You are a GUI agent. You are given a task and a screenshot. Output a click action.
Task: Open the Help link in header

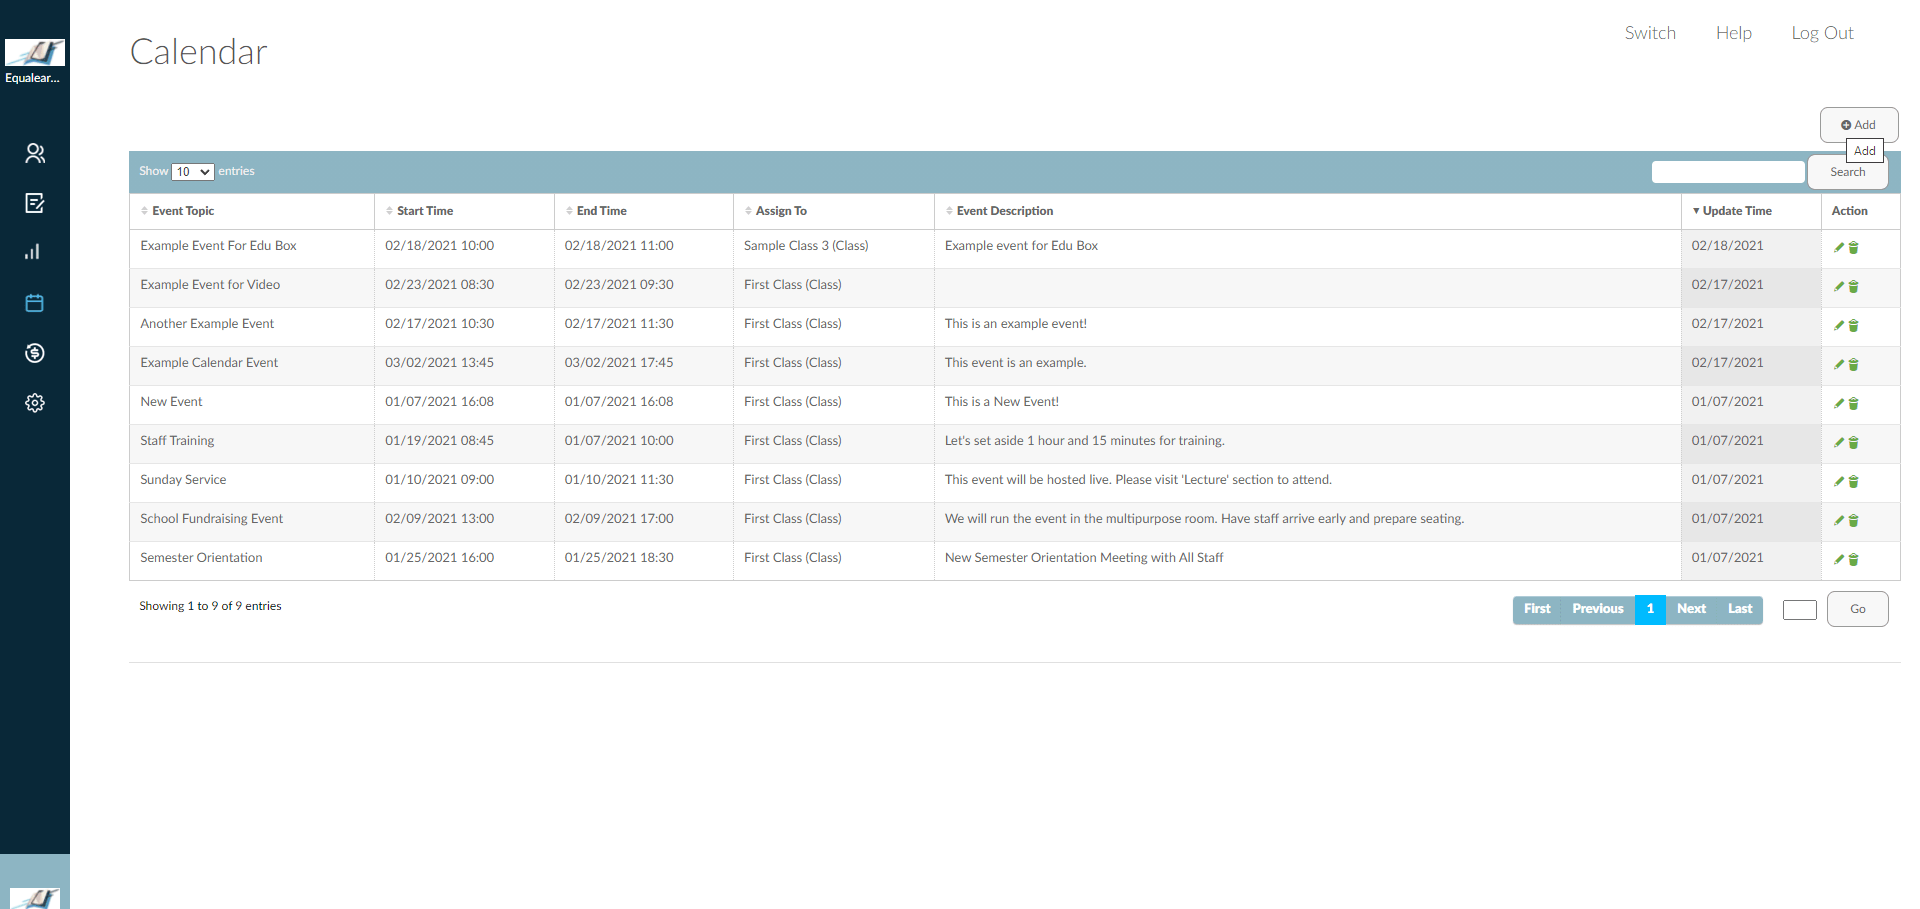click(1733, 33)
